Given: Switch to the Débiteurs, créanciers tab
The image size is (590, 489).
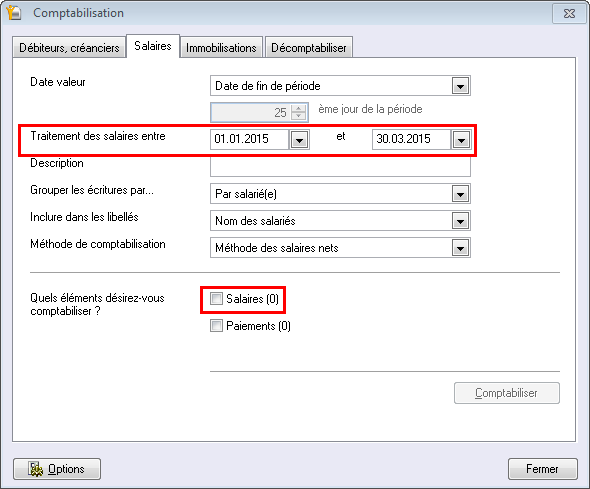Looking at the screenshot, I should (x=69, y=48).
